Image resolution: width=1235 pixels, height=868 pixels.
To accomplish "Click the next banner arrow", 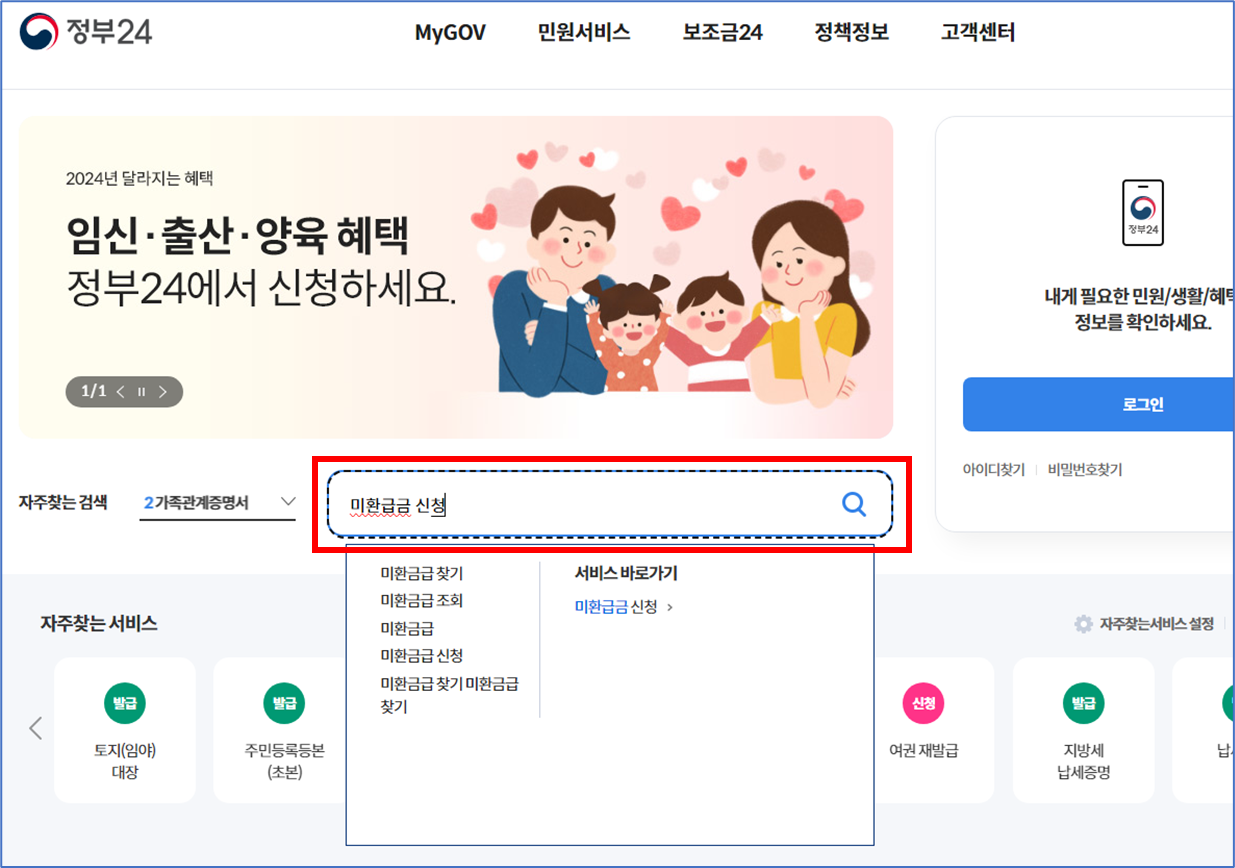I will [x=163, y=391].
